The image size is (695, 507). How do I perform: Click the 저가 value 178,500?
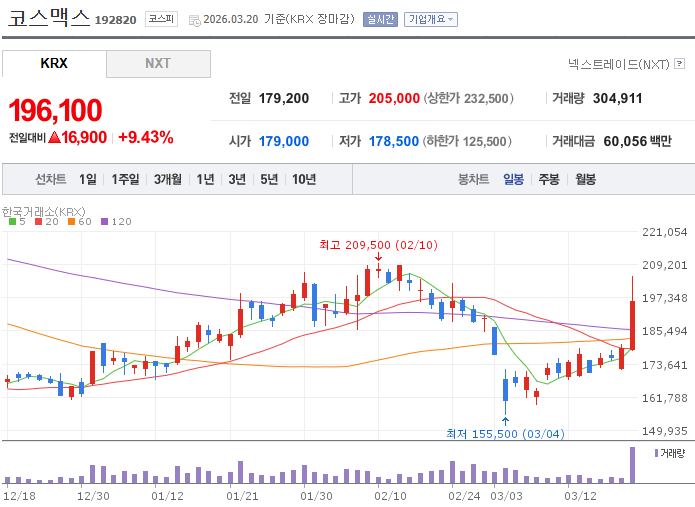[x=394, y=141]
